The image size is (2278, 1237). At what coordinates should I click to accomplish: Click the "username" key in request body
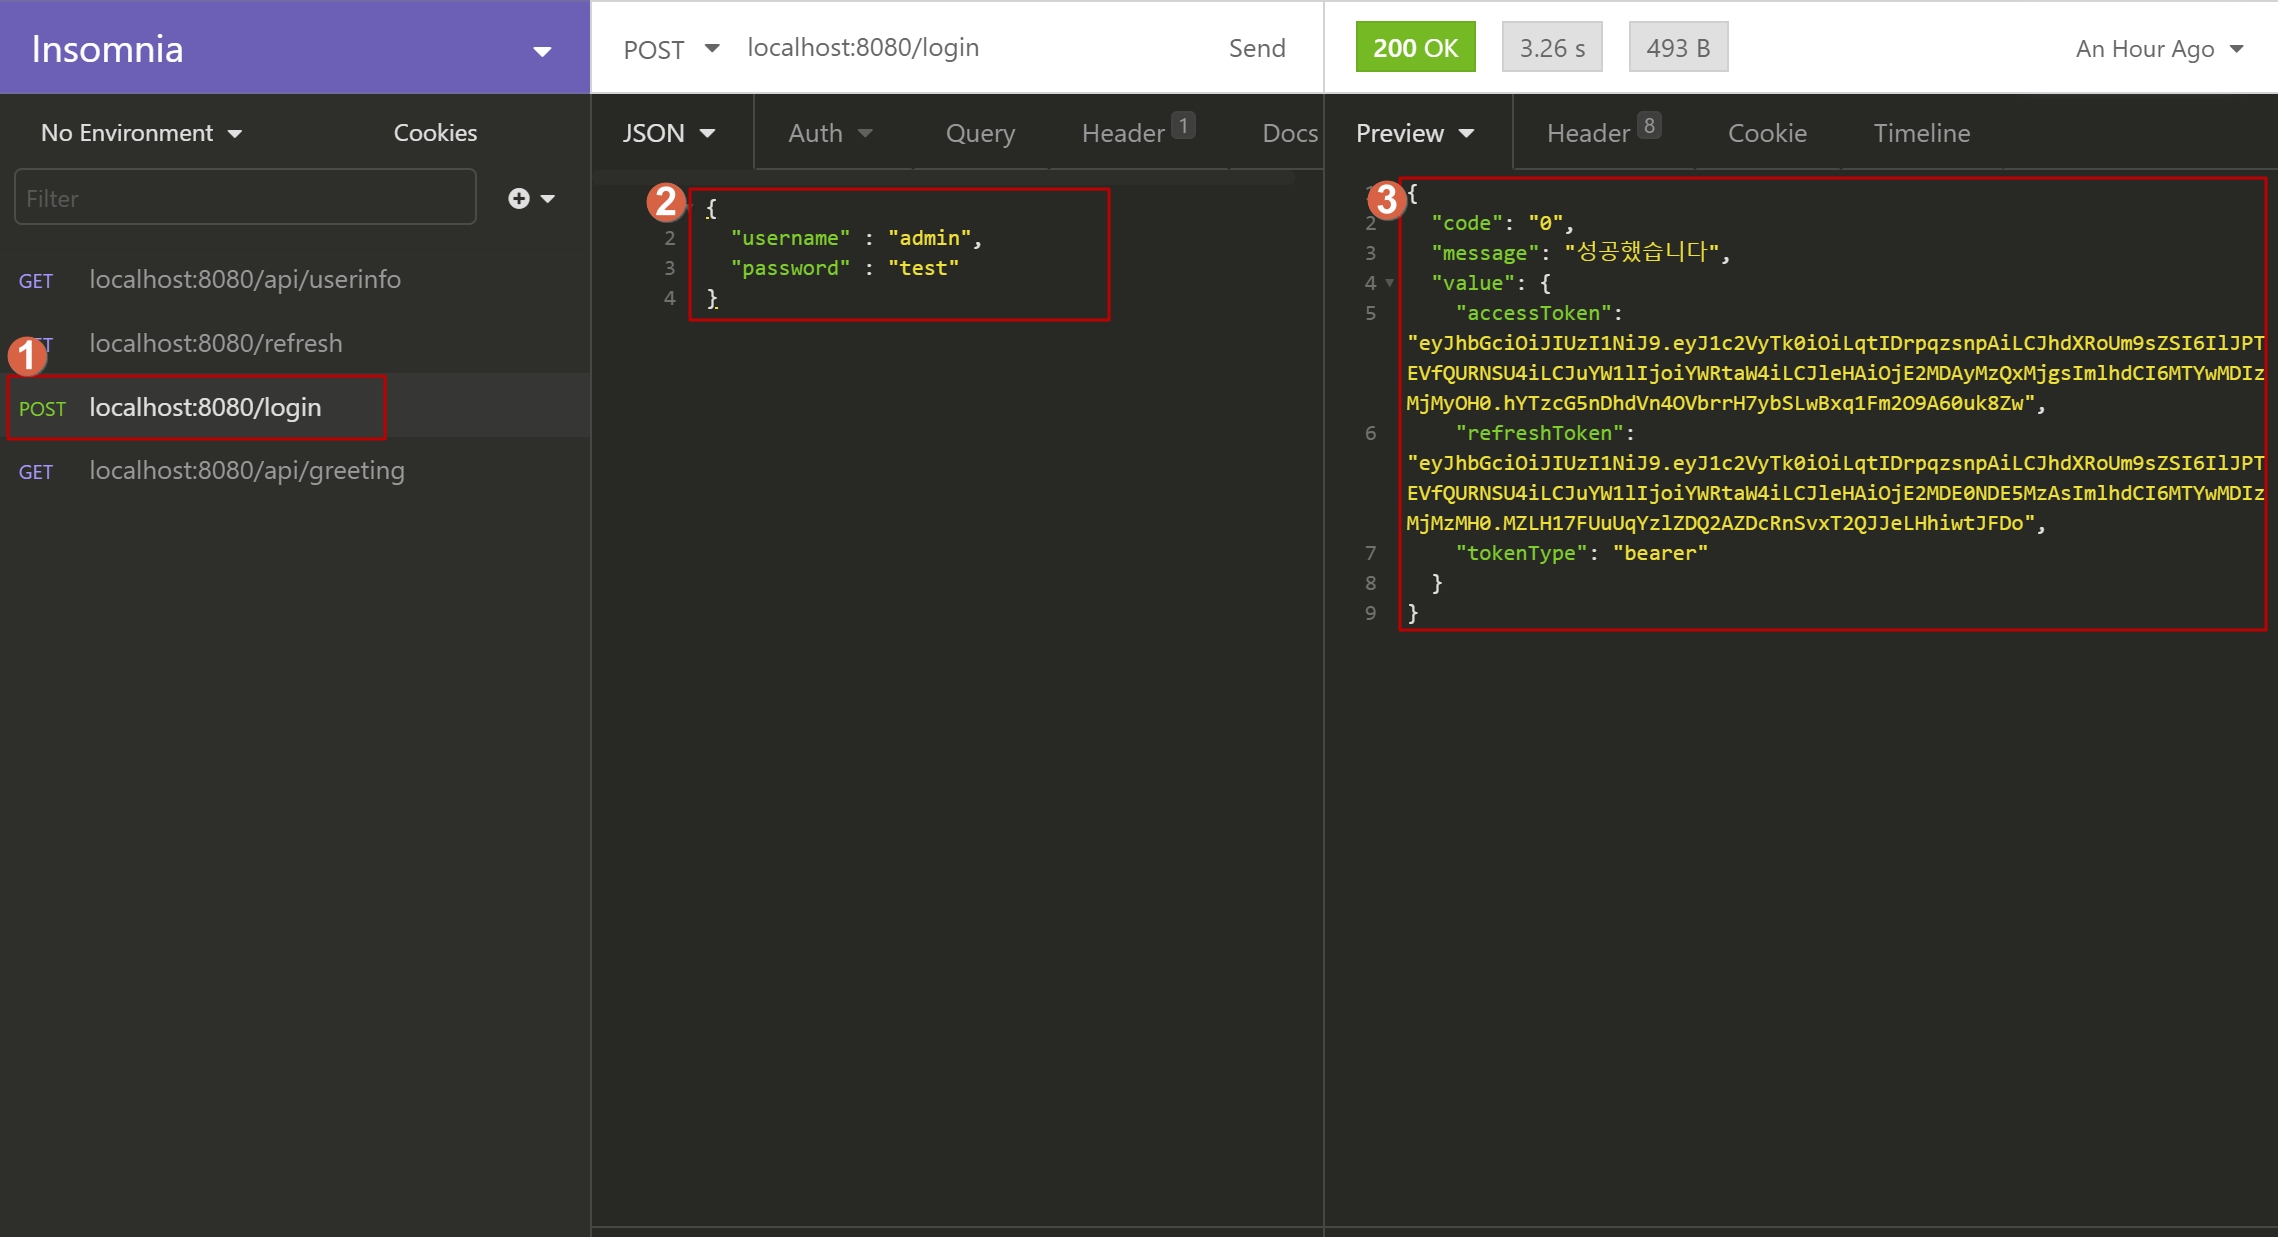(x=790, y=238)
